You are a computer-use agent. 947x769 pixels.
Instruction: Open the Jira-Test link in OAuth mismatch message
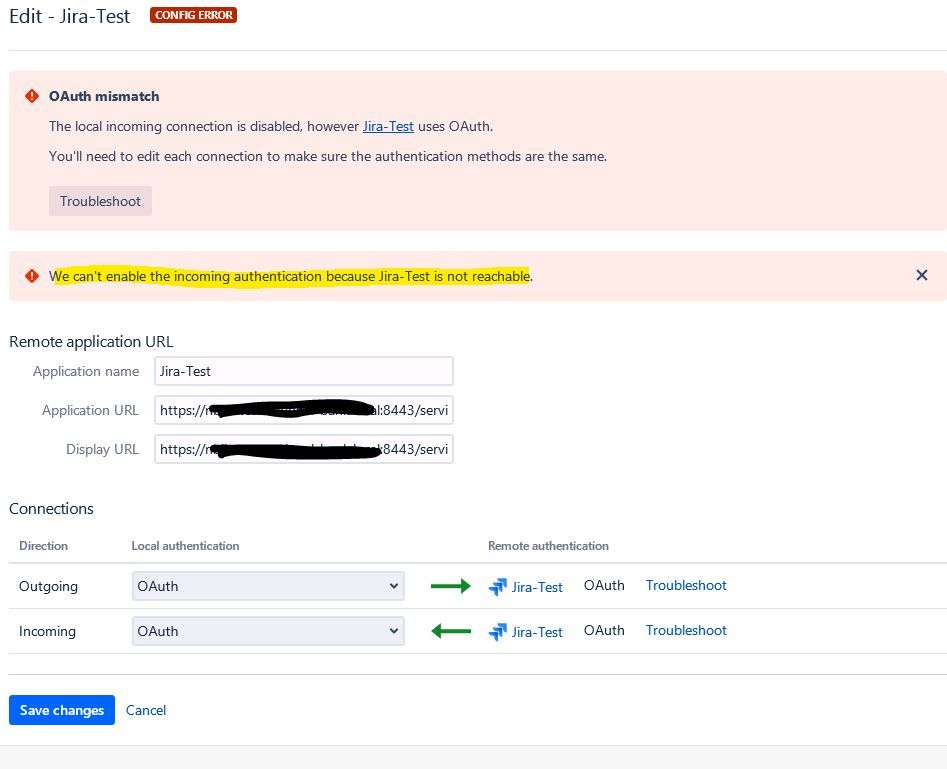pos(388,126)
